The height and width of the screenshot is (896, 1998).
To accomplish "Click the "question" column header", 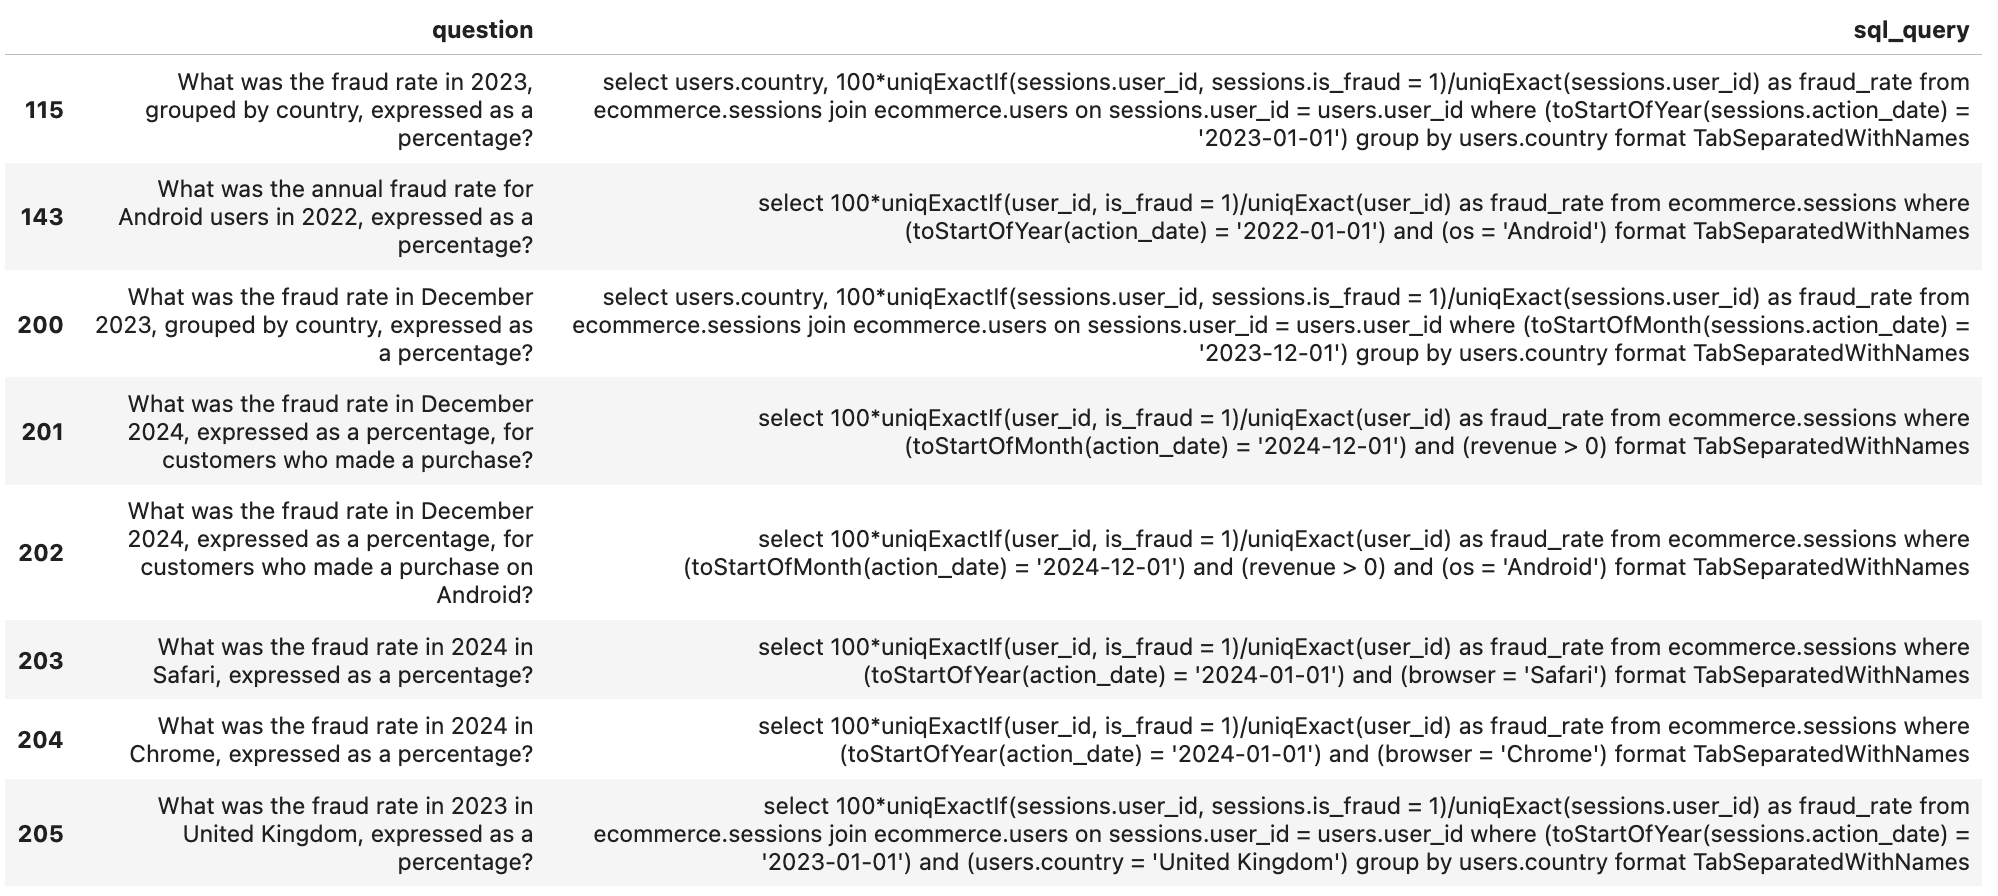I will [x=482, y=30].
